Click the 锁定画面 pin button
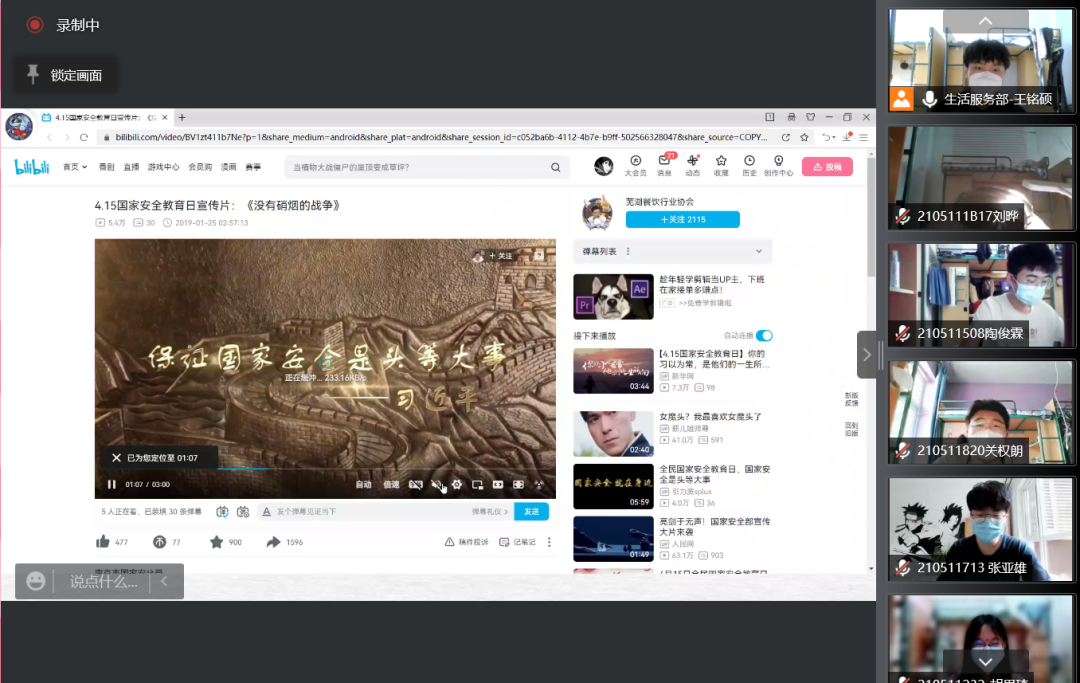Screen dimensions: 1080x683 (65, 74)
